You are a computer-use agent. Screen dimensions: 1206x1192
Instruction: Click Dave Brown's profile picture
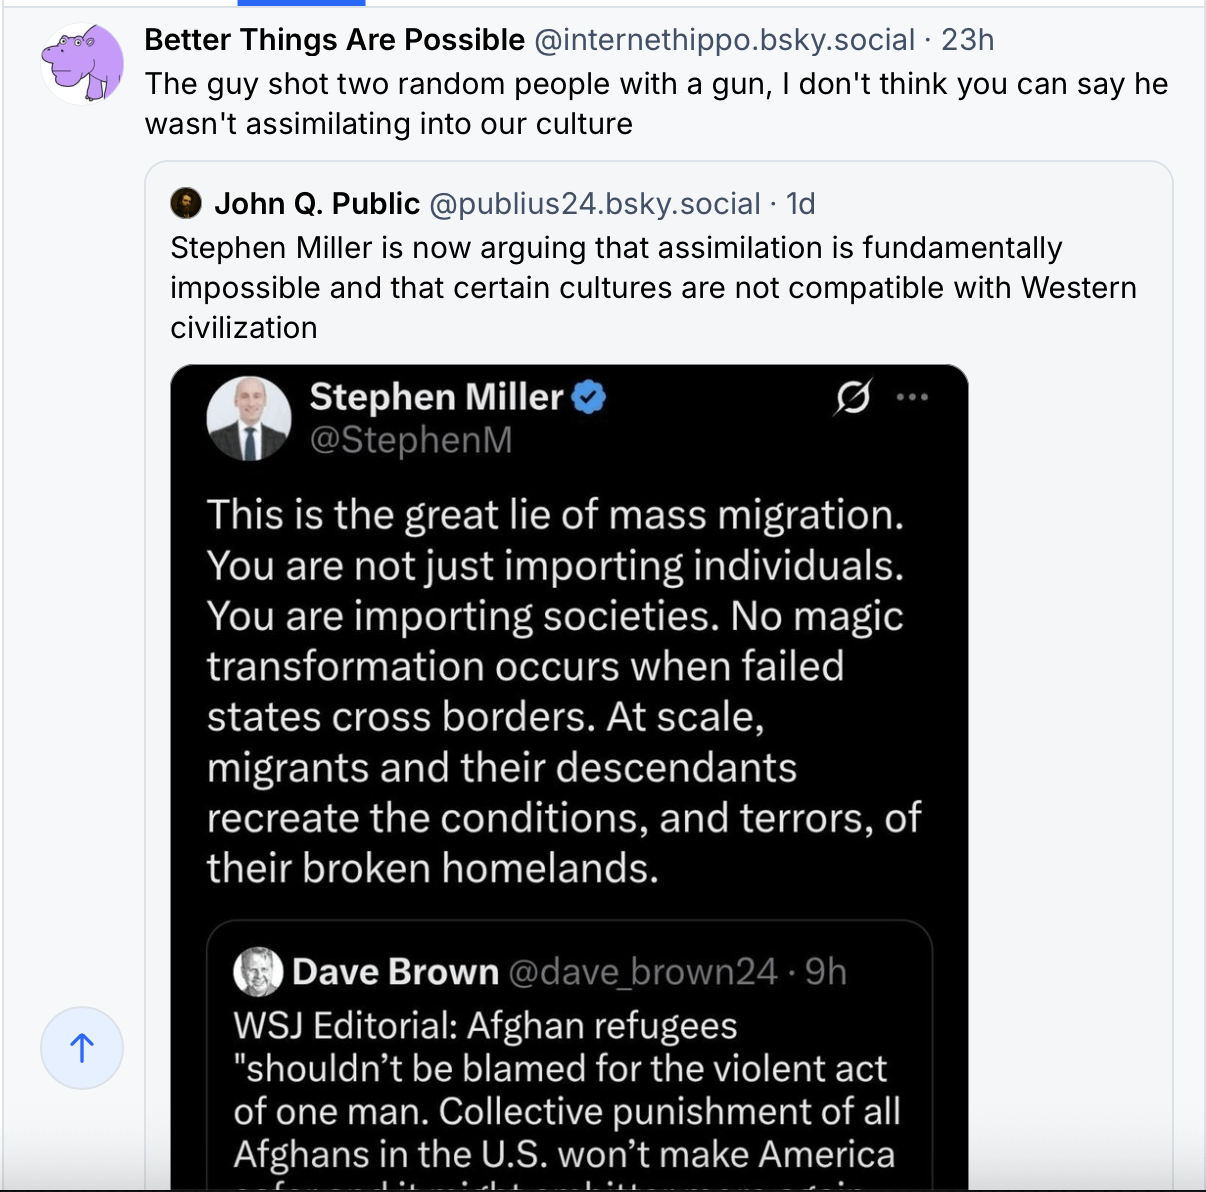(258, 971)
